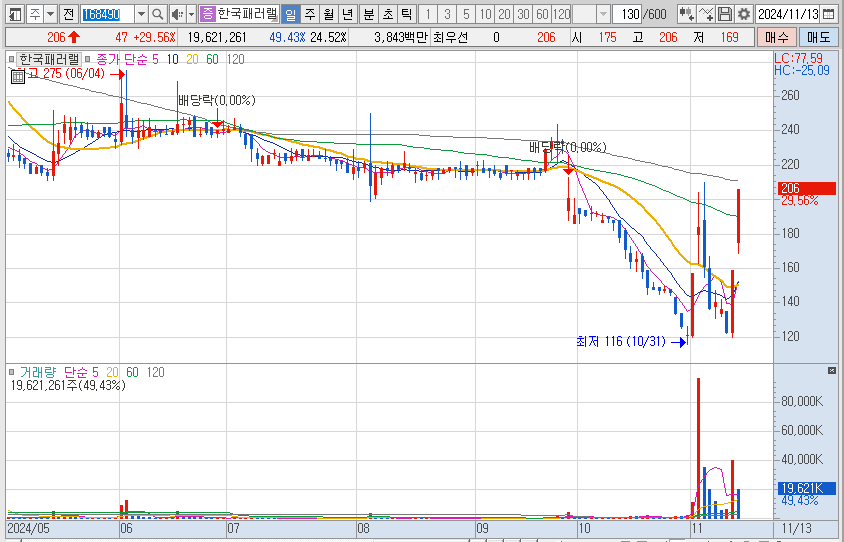
Task: Edit the 2024/11/13 date field
Action: point(788,14)
